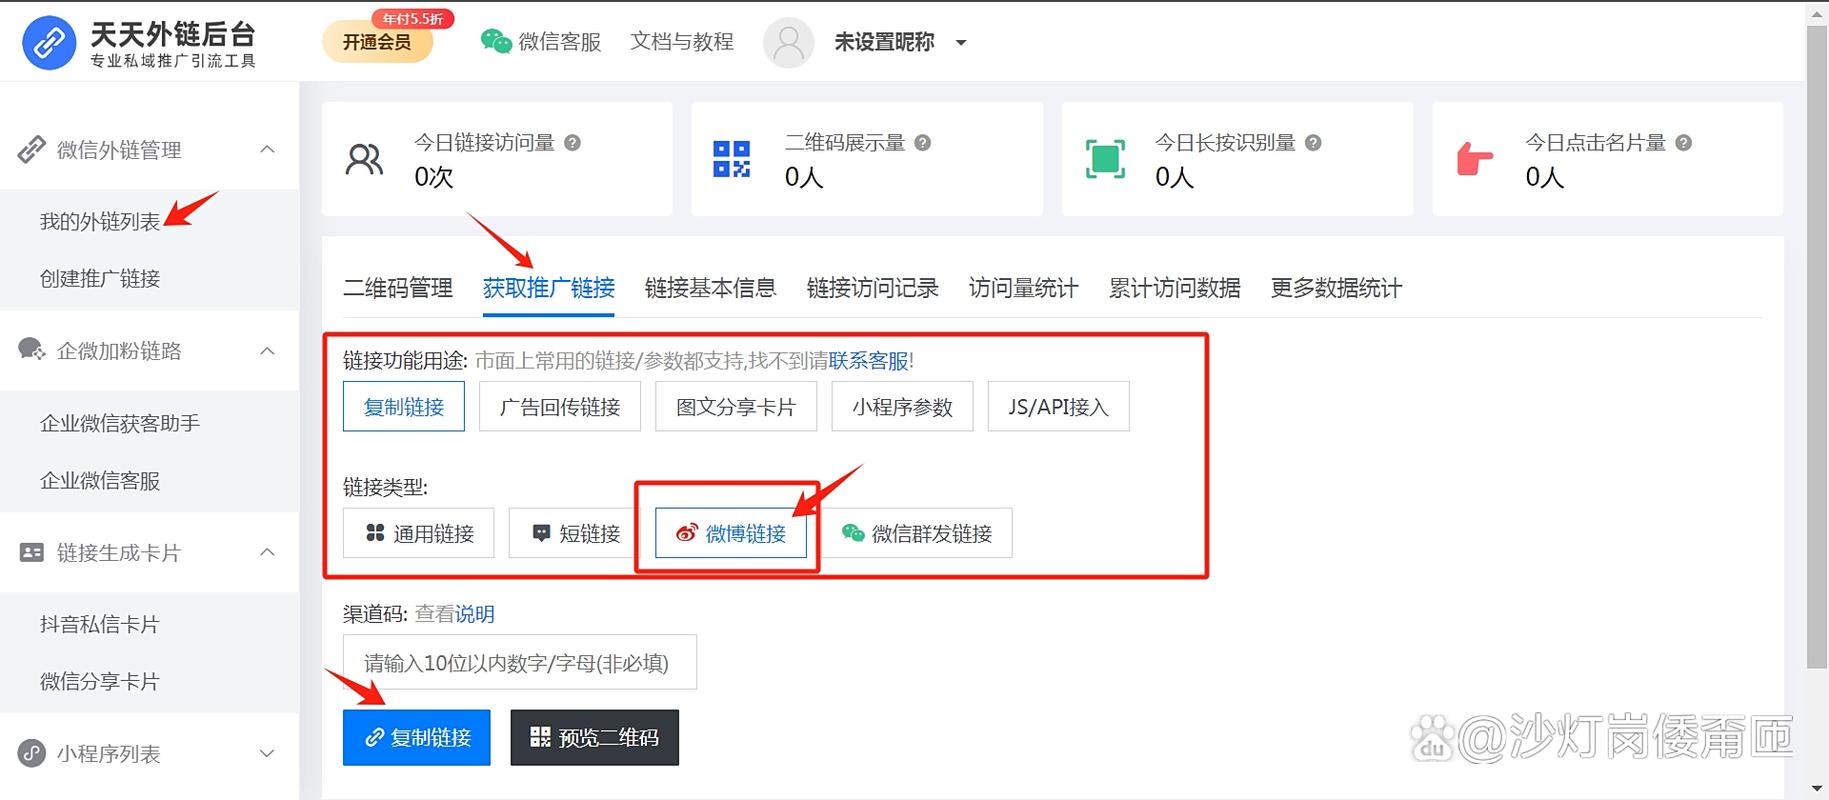Choose the 微信群发链接 link type
Image resolution: width=1829 pixels, height=800 pixels.
(917, 533)
